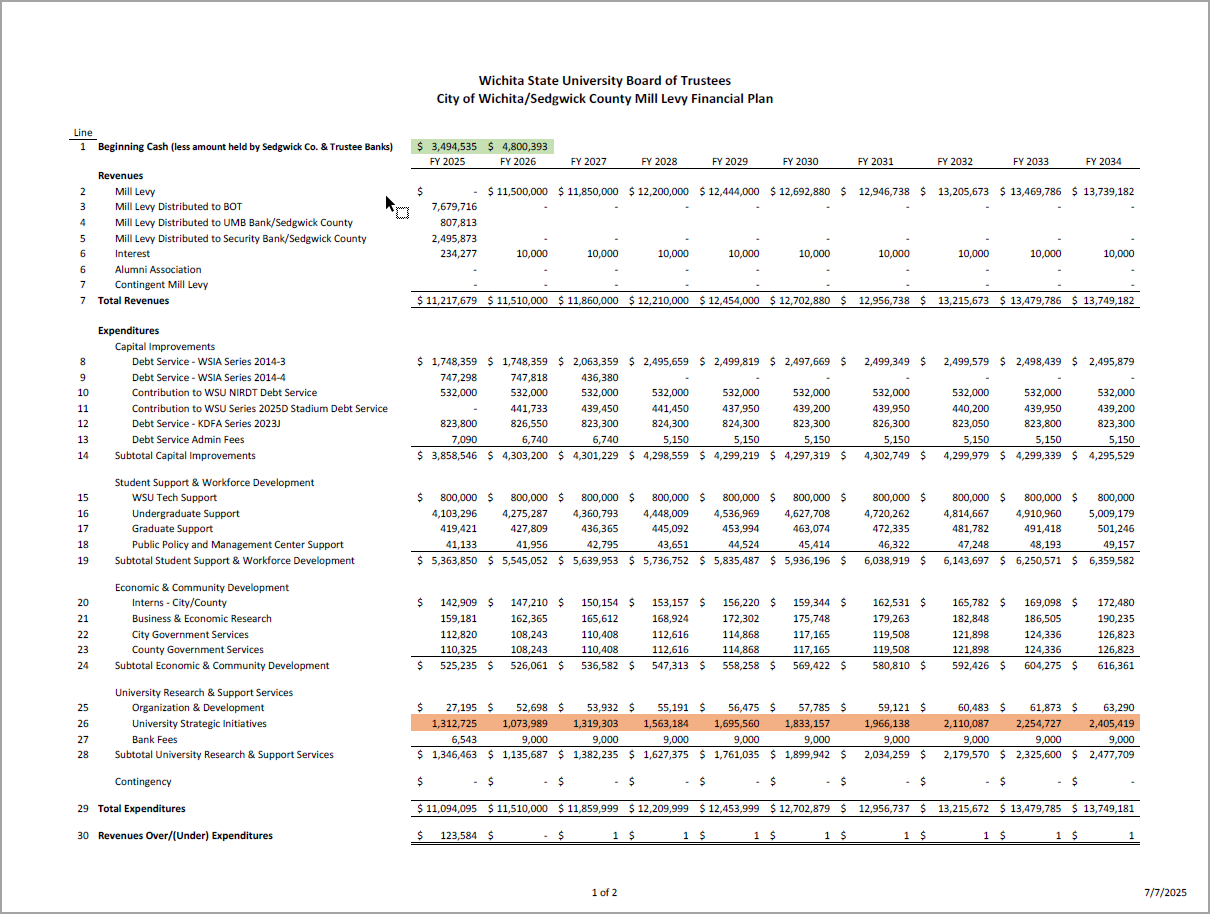Viewport: 1210px width, 914px height.
Task: Click the FY 2026 column header
Action: point(518,161)
